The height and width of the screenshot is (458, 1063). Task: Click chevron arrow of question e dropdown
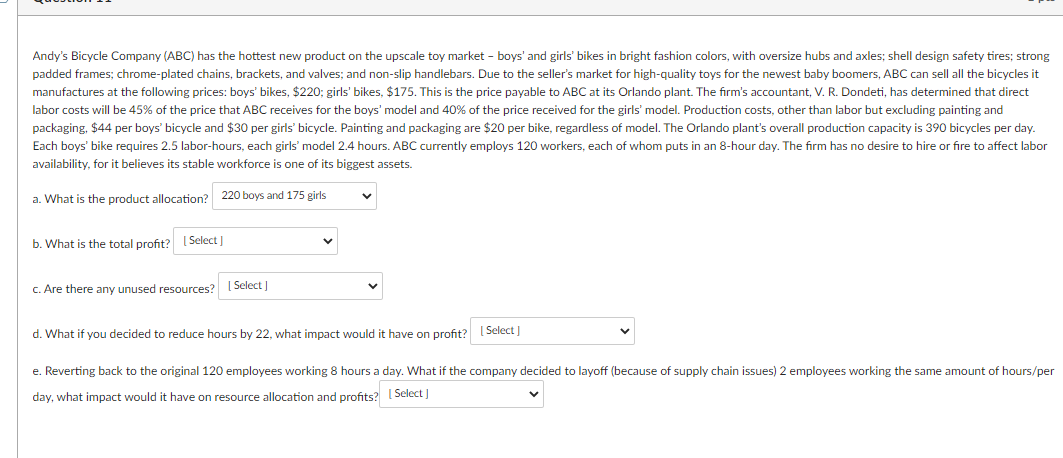(533, 394)
